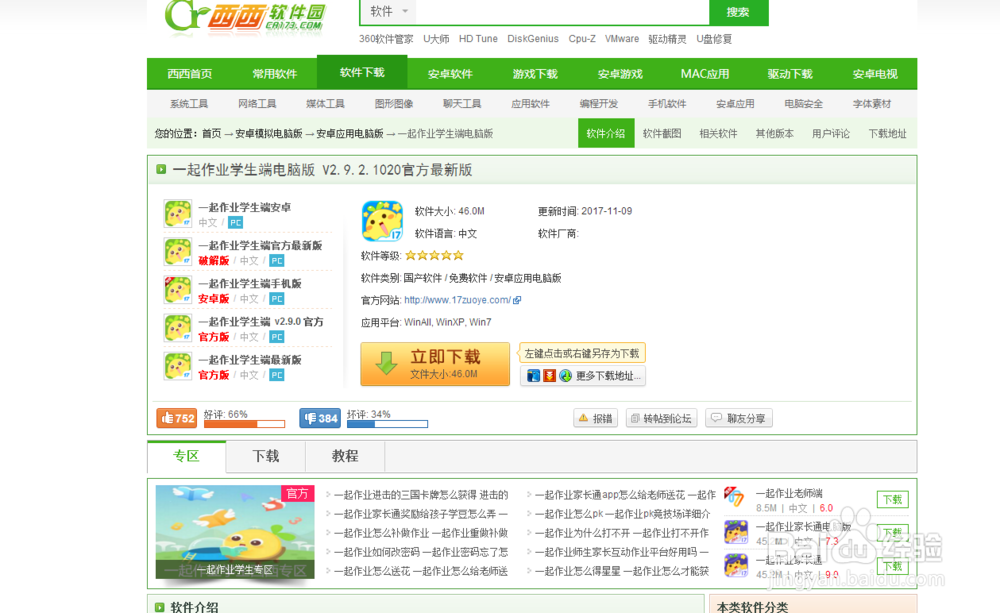1000x613 pixels.
Task: Open the official site http://www.17zuoye.com/ link
Action: pos(457,300)
